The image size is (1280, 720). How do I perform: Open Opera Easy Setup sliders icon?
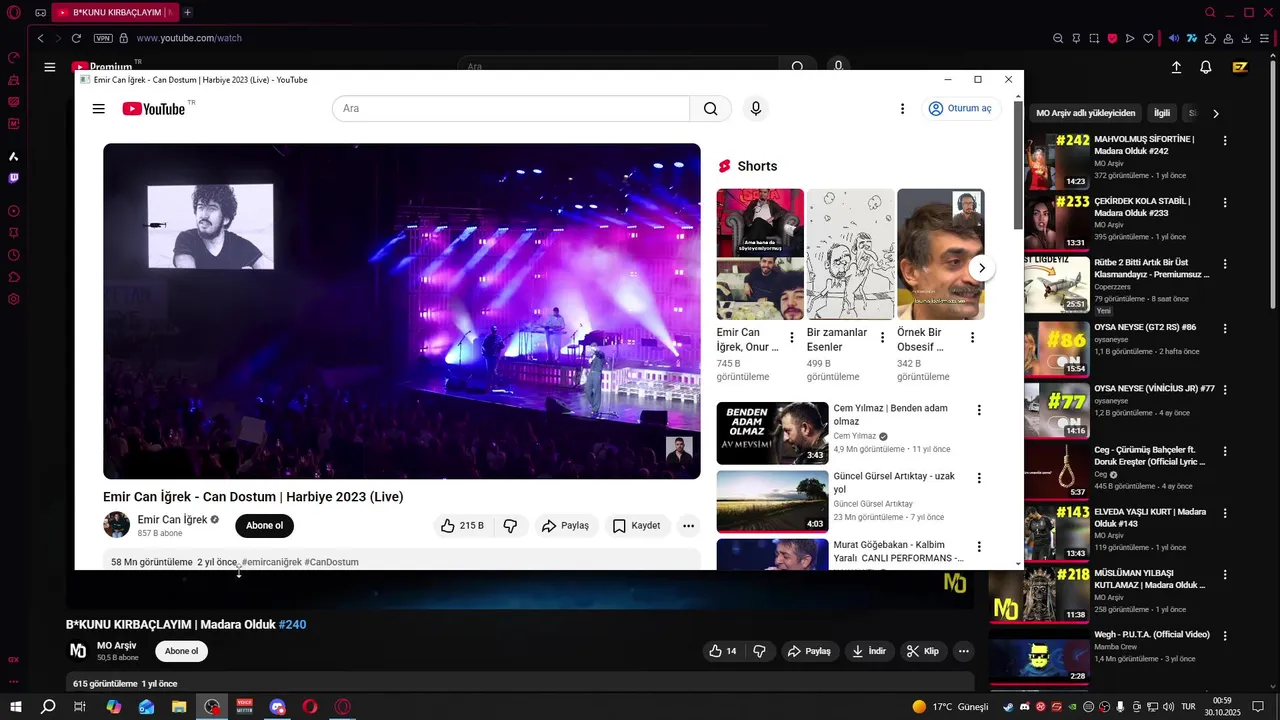click(x=1264, y=38)
